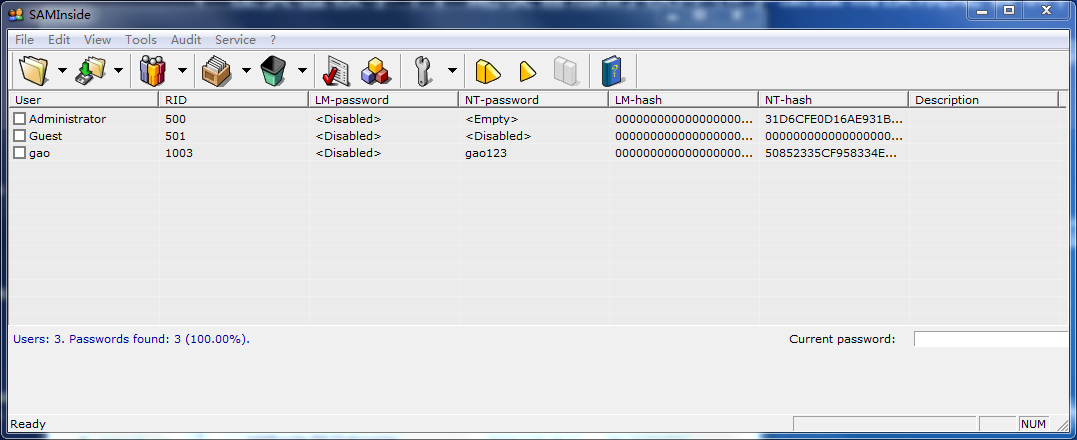Click the open folder import icon
The width and height of the screenshot is (1077, 440).
tap(34, 70)
